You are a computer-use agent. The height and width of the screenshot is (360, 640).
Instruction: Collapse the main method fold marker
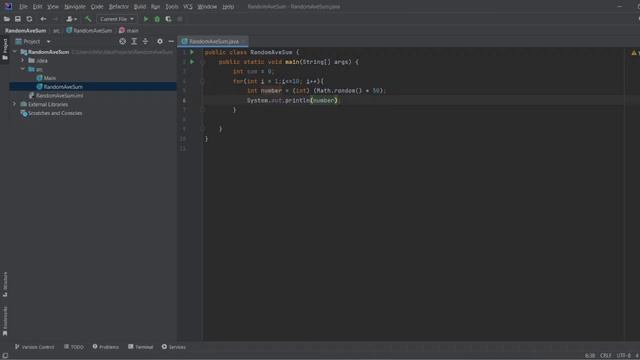point(202,62)
